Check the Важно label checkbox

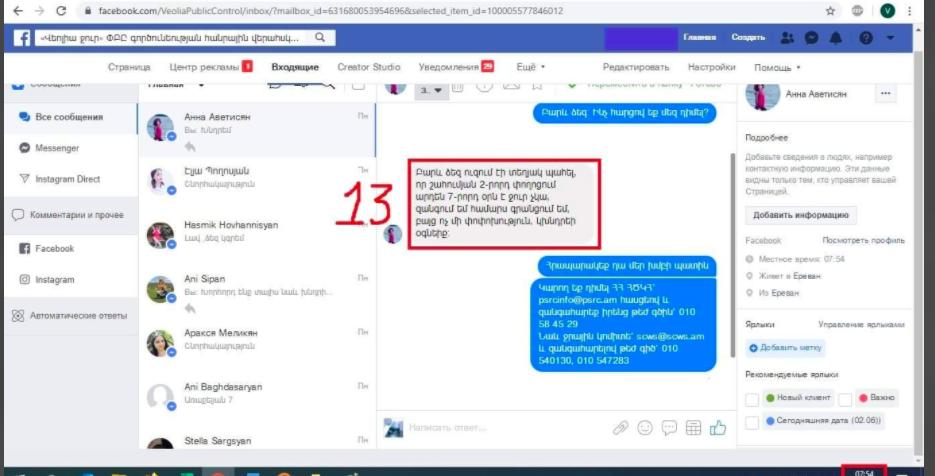(x=845, y=398)
